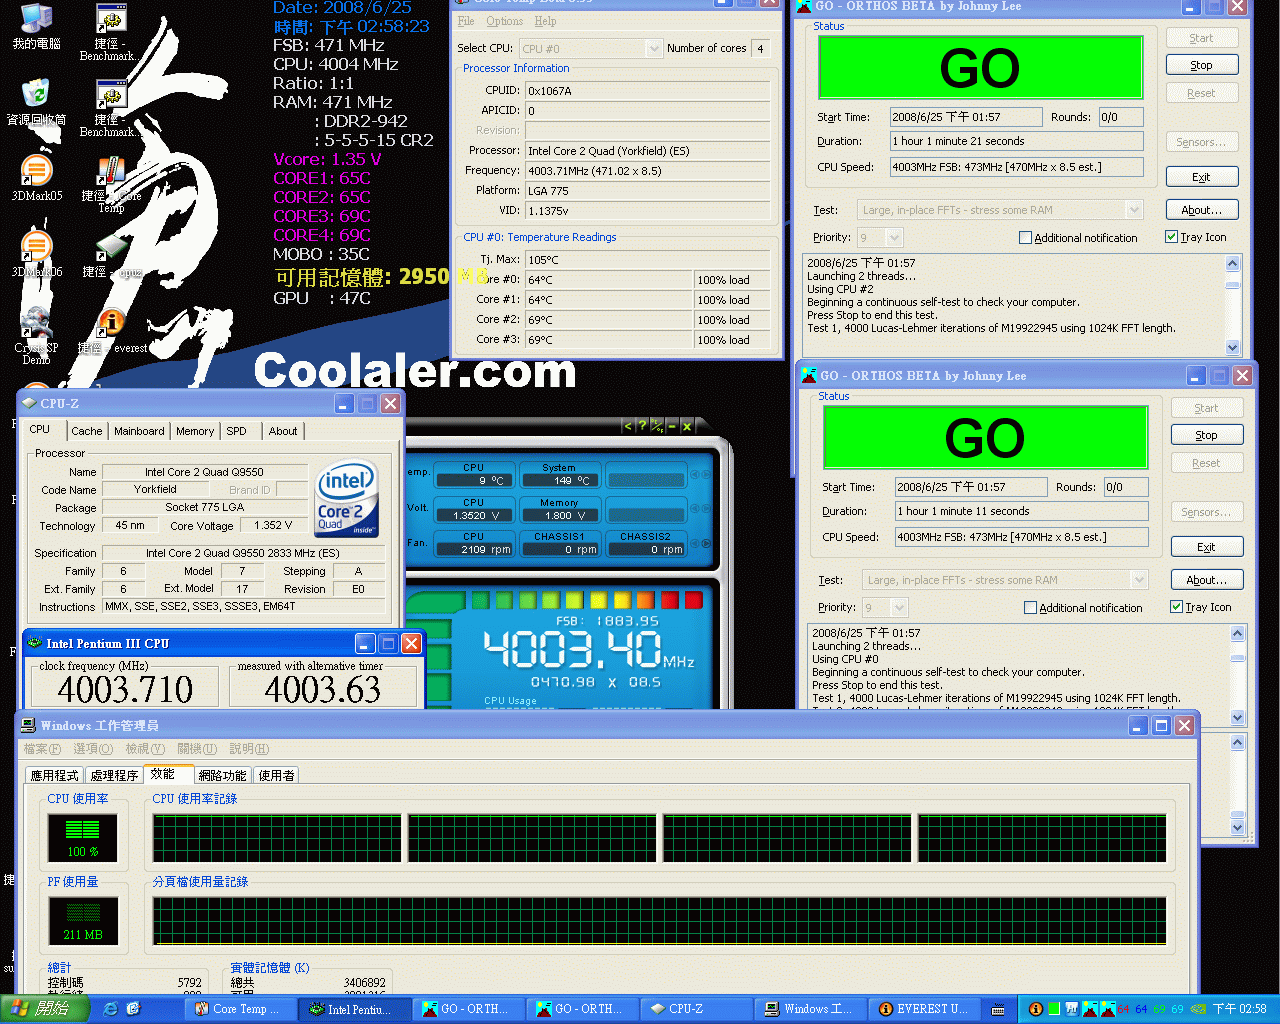Switch to the Memory tab in CPU-Z
This screenshot has height=1024, width=1280.
click(195, 431)
